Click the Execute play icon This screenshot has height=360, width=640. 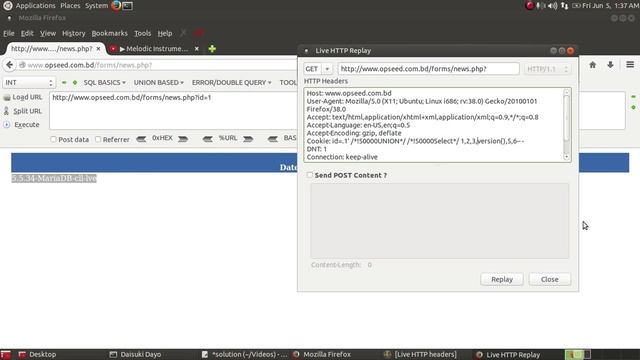7,125
